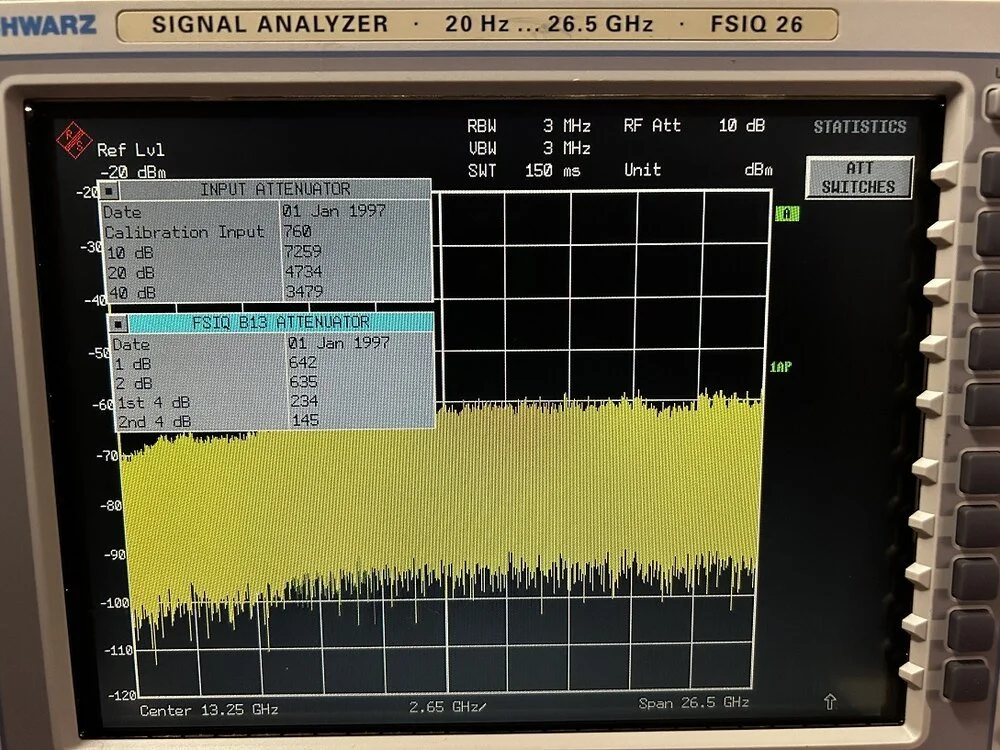Click the FSIQ B13 ATTENUATOR window menu icon
This screenshot has height=750, width=1000.
(117, 322)
